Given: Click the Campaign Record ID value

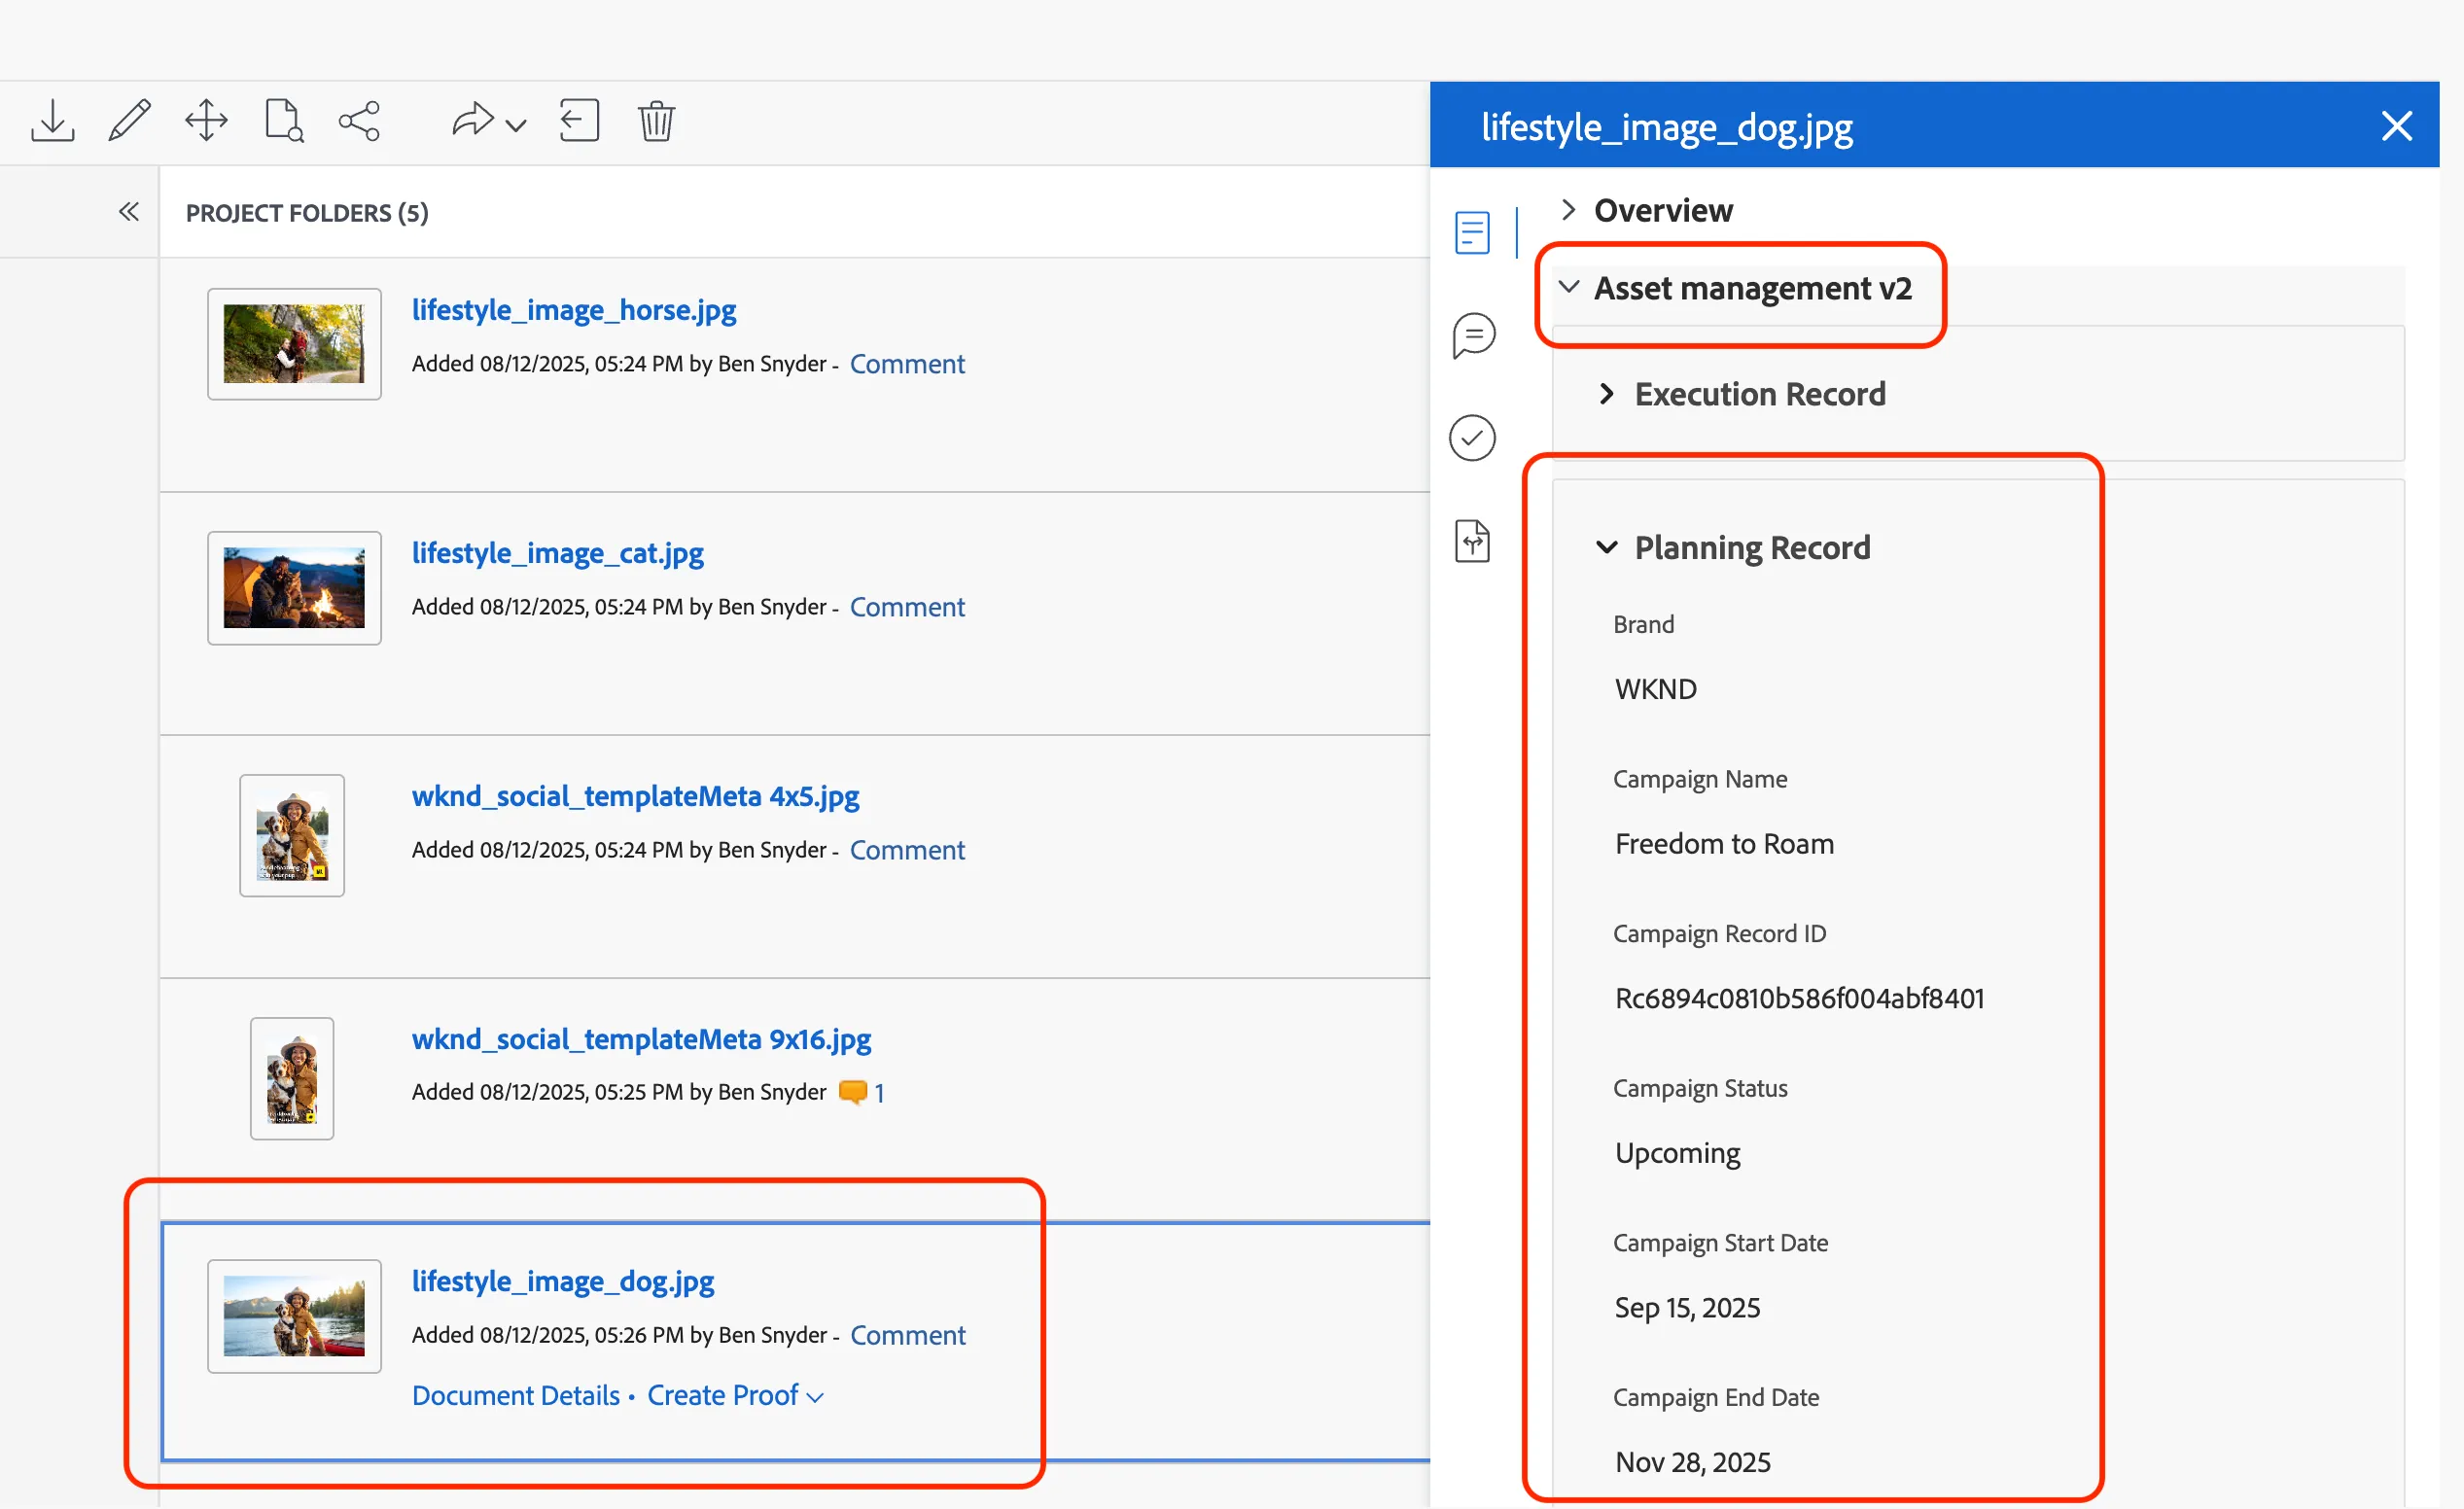Looking at the screenshot, I should pyautogui.click(x=1800, y=999).
